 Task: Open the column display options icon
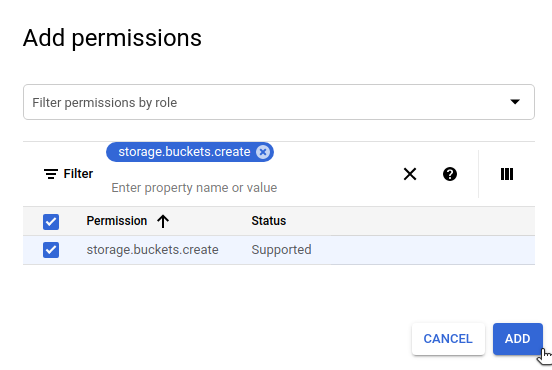507,174
